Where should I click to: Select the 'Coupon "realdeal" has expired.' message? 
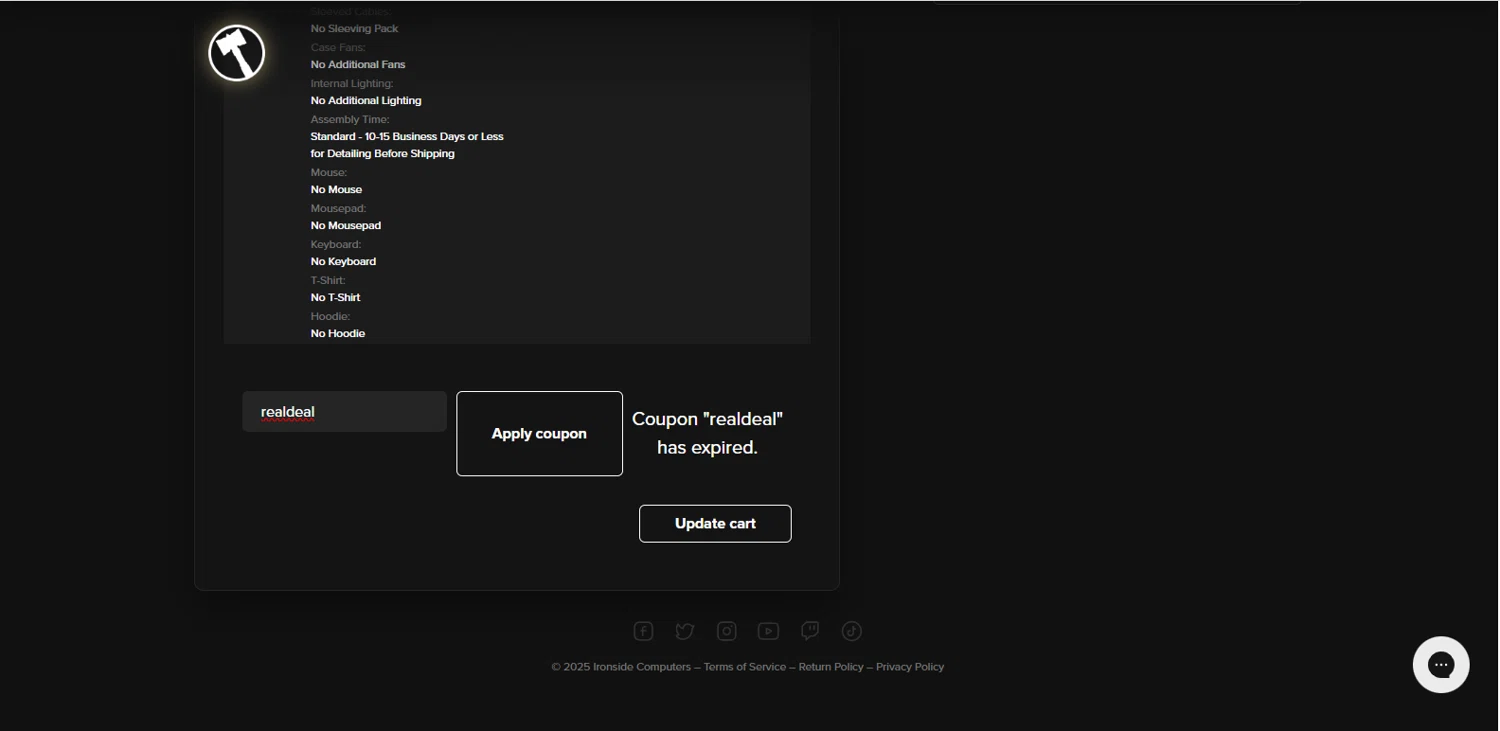tap(707, 433)
